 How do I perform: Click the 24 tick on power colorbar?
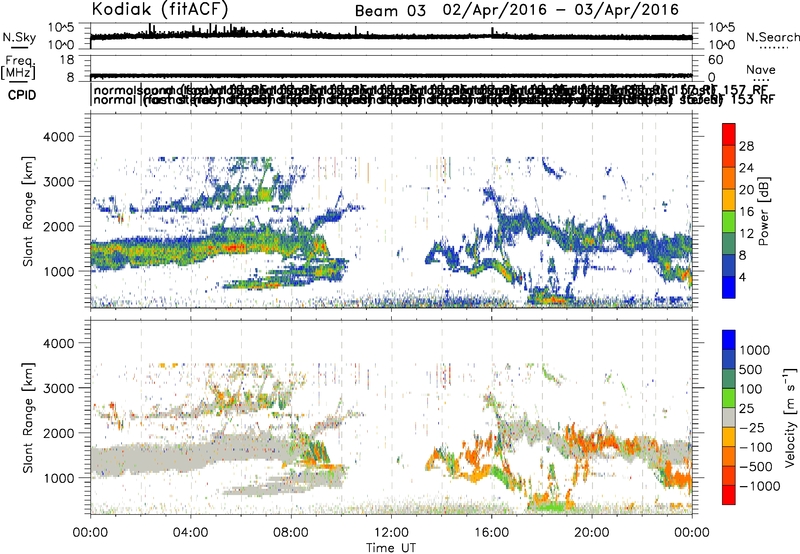(746, 168)
